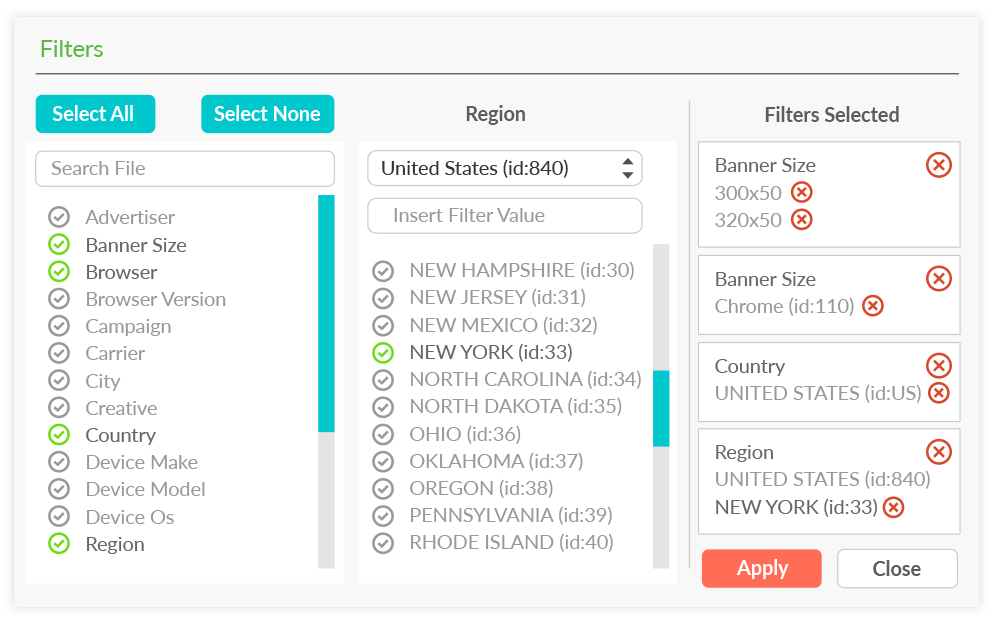Select the Device Model filter item
993x624 pixels.
click(145, 489)
